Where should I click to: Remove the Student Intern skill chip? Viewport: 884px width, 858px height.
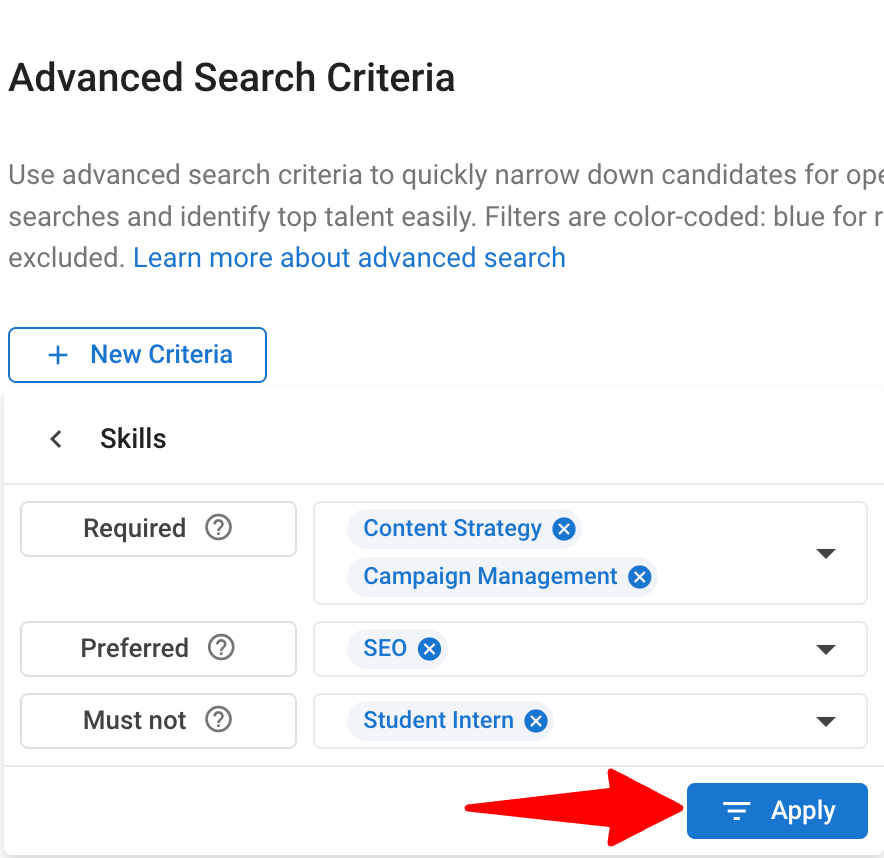(x=536, y=721)
